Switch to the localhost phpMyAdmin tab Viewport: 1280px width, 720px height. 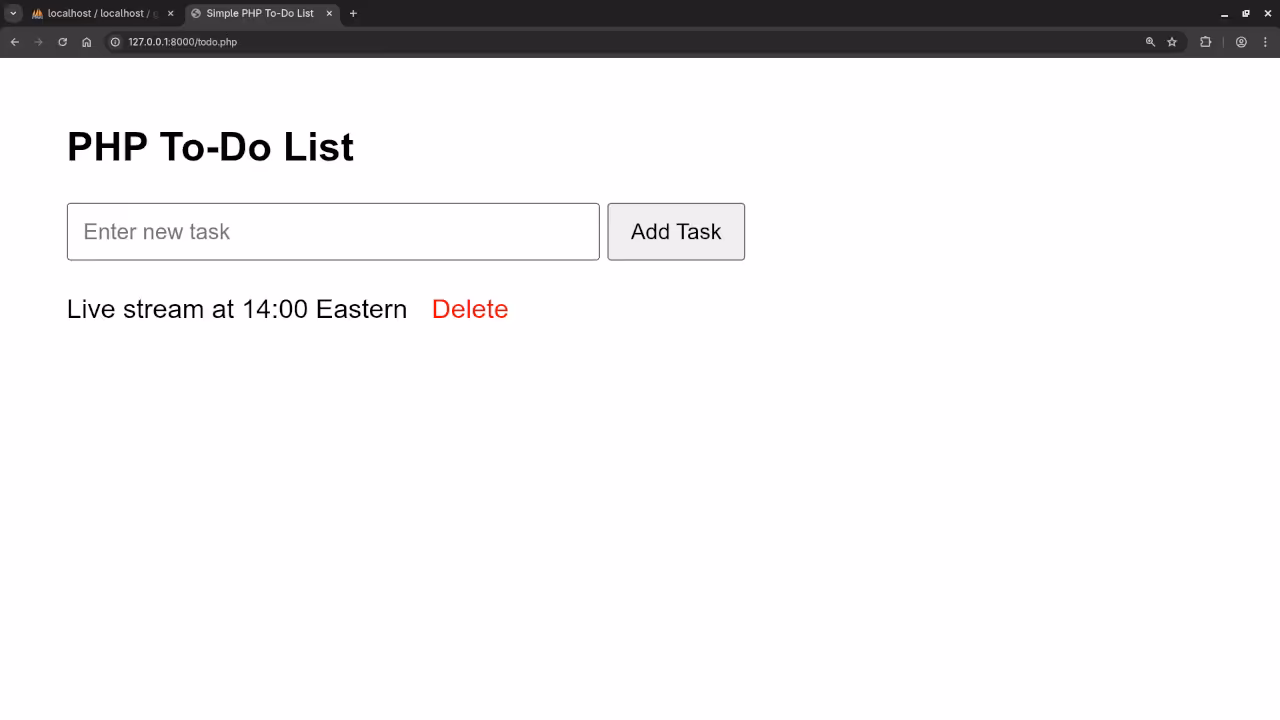point(95,14)
